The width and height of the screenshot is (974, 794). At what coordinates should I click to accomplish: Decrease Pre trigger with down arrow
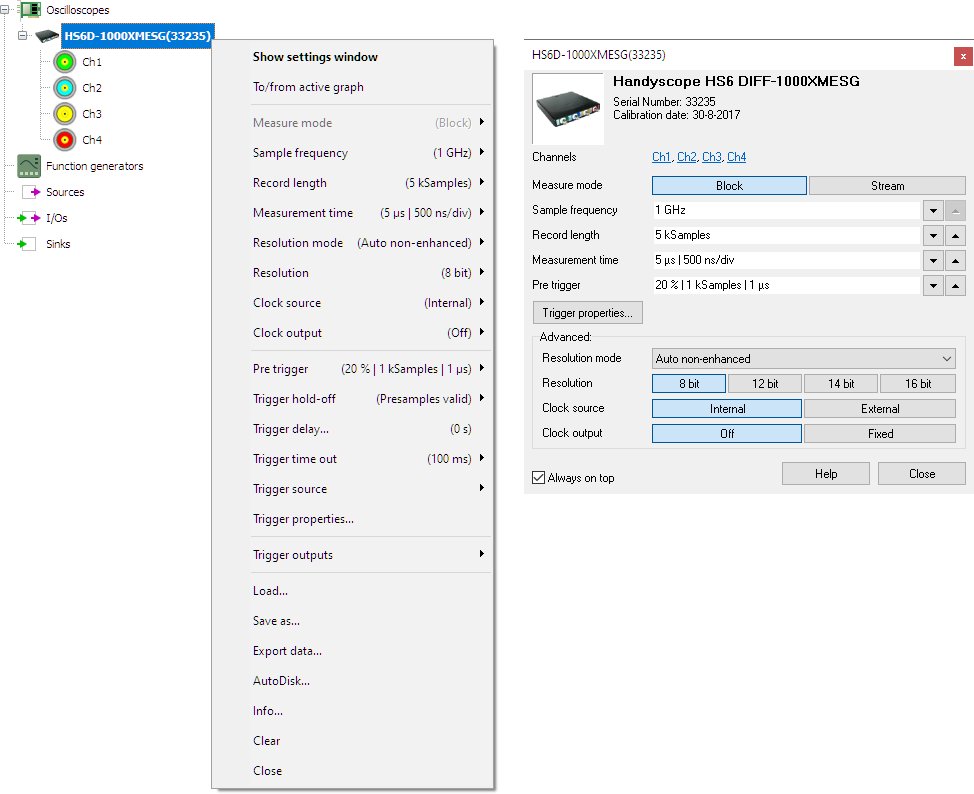point(933,285)
